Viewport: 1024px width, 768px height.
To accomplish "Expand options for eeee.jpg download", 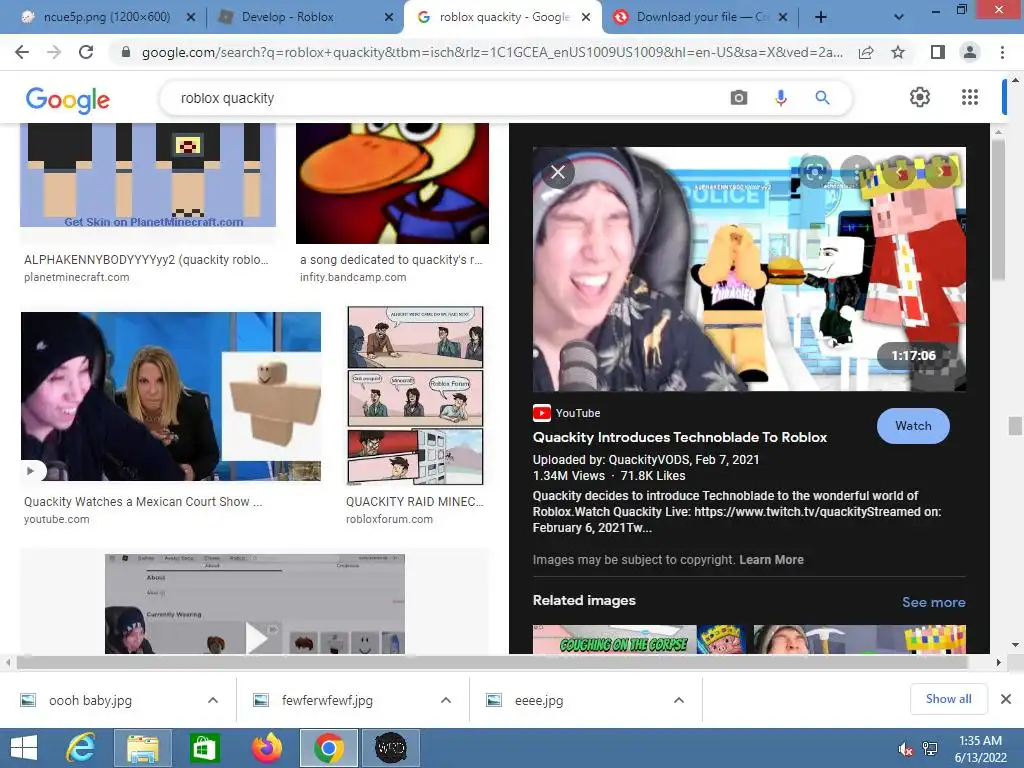I will pyautogui.click(x=679, y=700).
